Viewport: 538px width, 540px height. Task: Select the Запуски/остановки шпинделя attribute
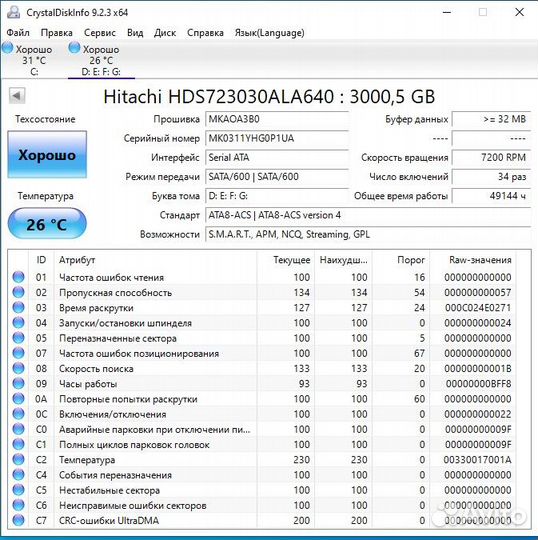125,323
